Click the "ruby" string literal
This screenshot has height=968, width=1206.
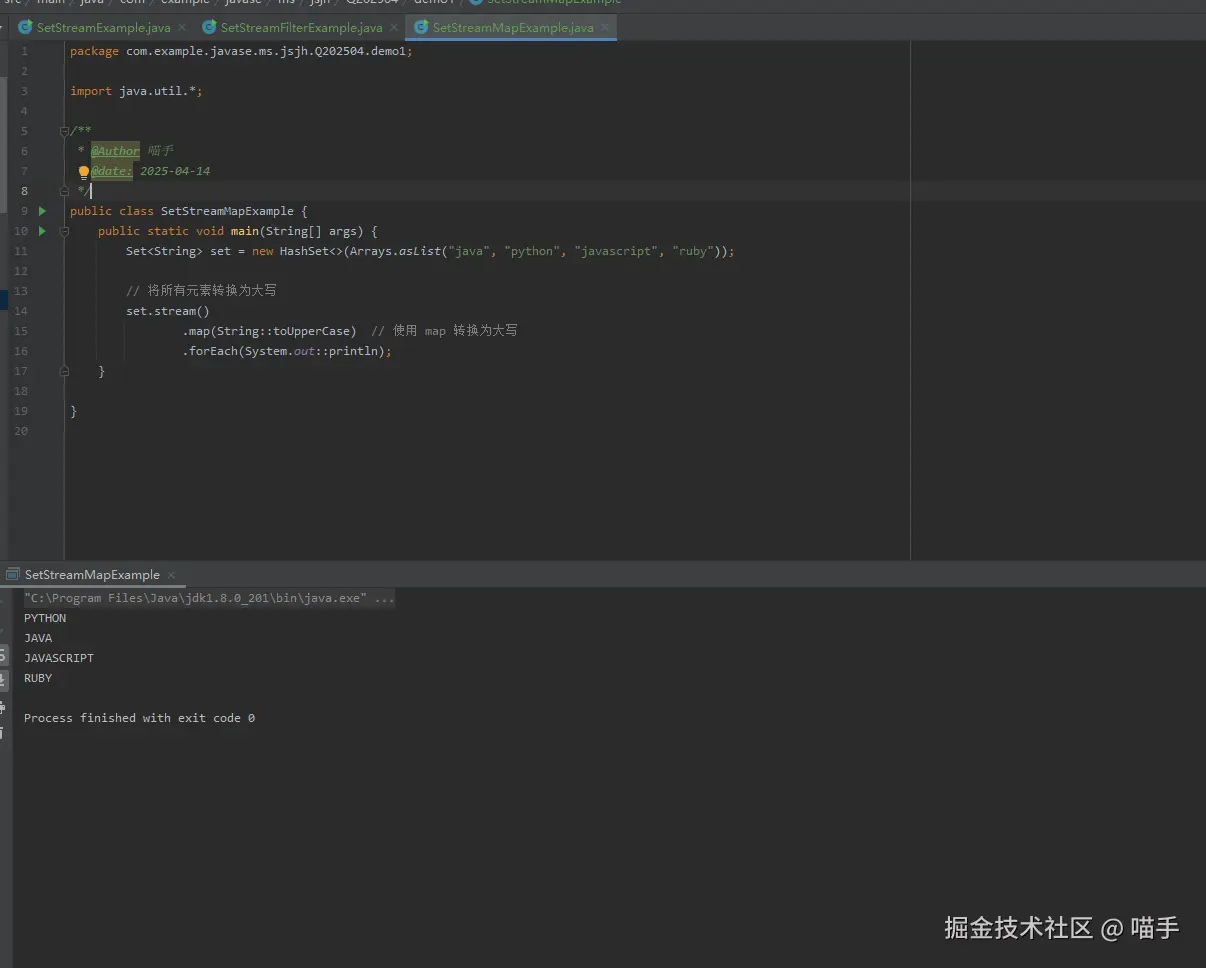[693, 251]
